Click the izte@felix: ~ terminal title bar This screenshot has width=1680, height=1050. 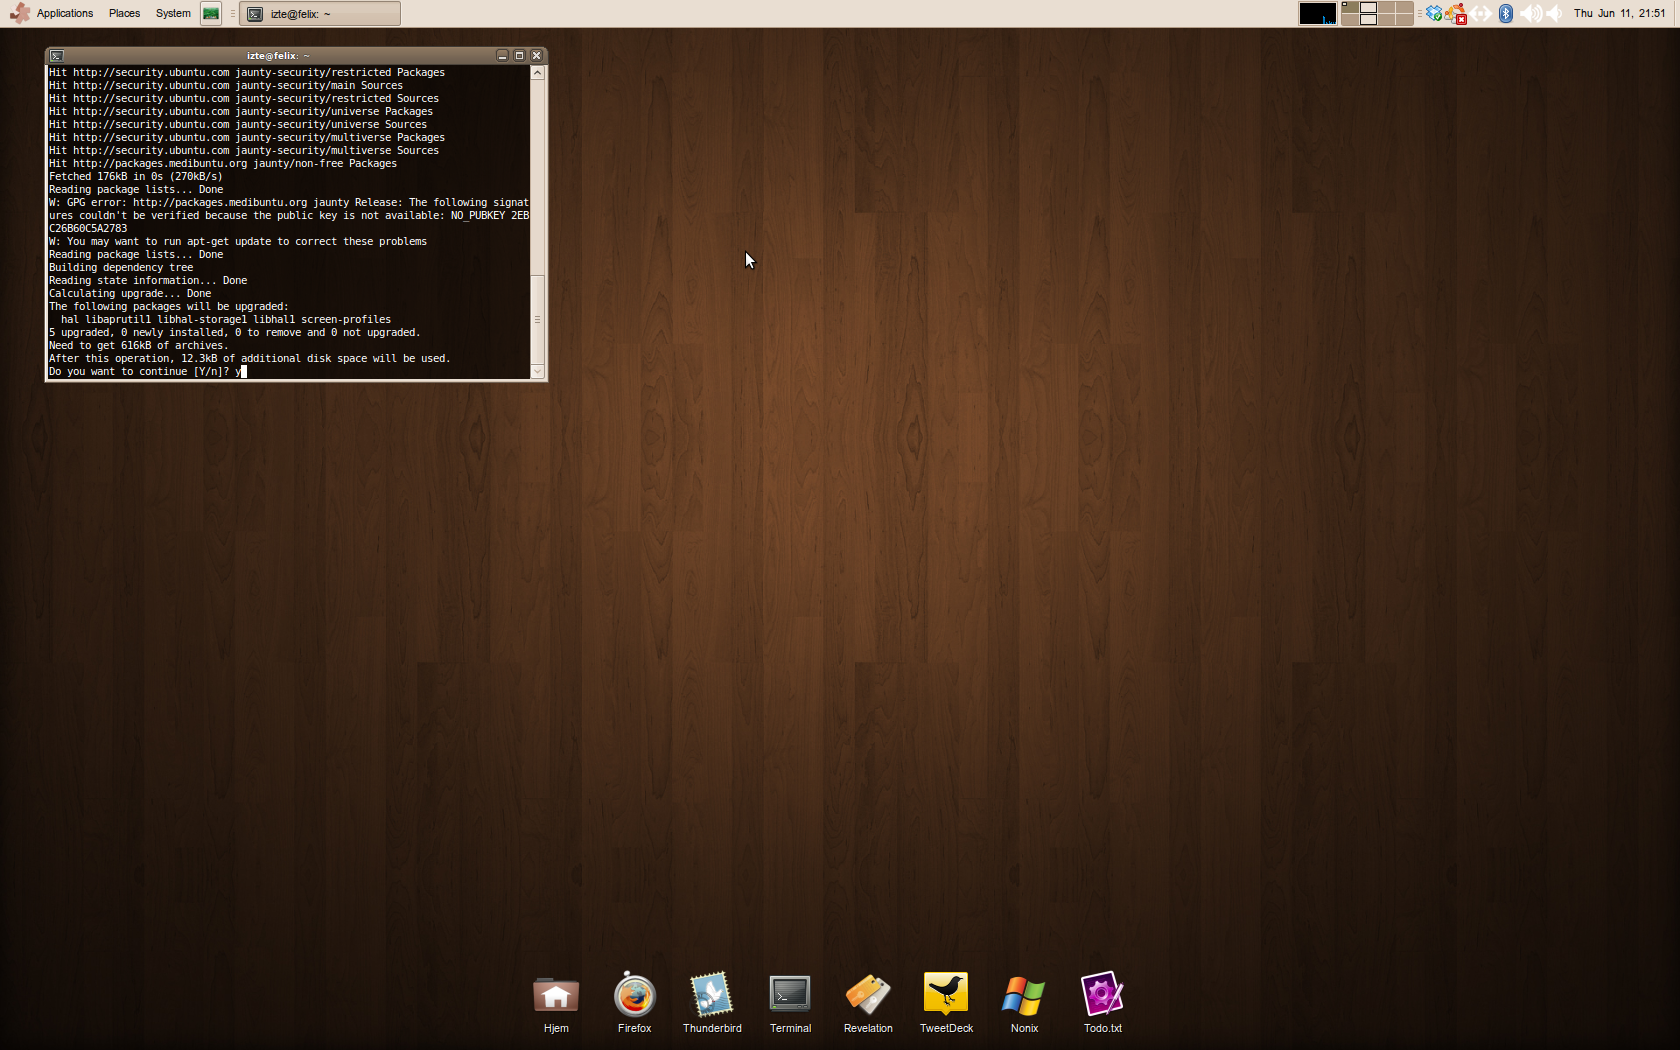(279, 56)
